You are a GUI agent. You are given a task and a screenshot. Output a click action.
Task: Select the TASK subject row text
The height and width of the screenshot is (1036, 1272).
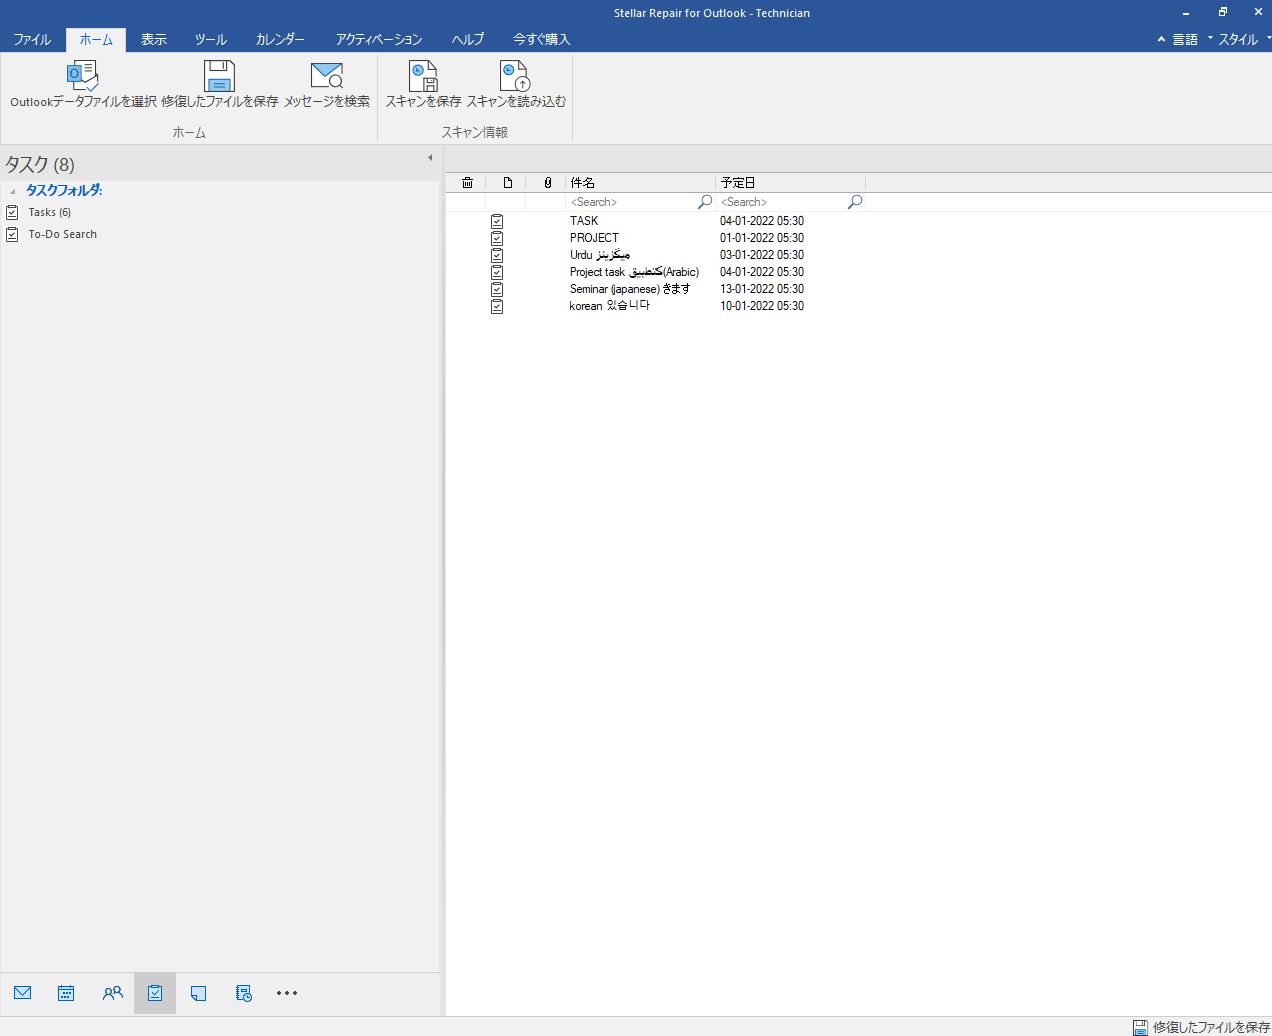(584, 221)
